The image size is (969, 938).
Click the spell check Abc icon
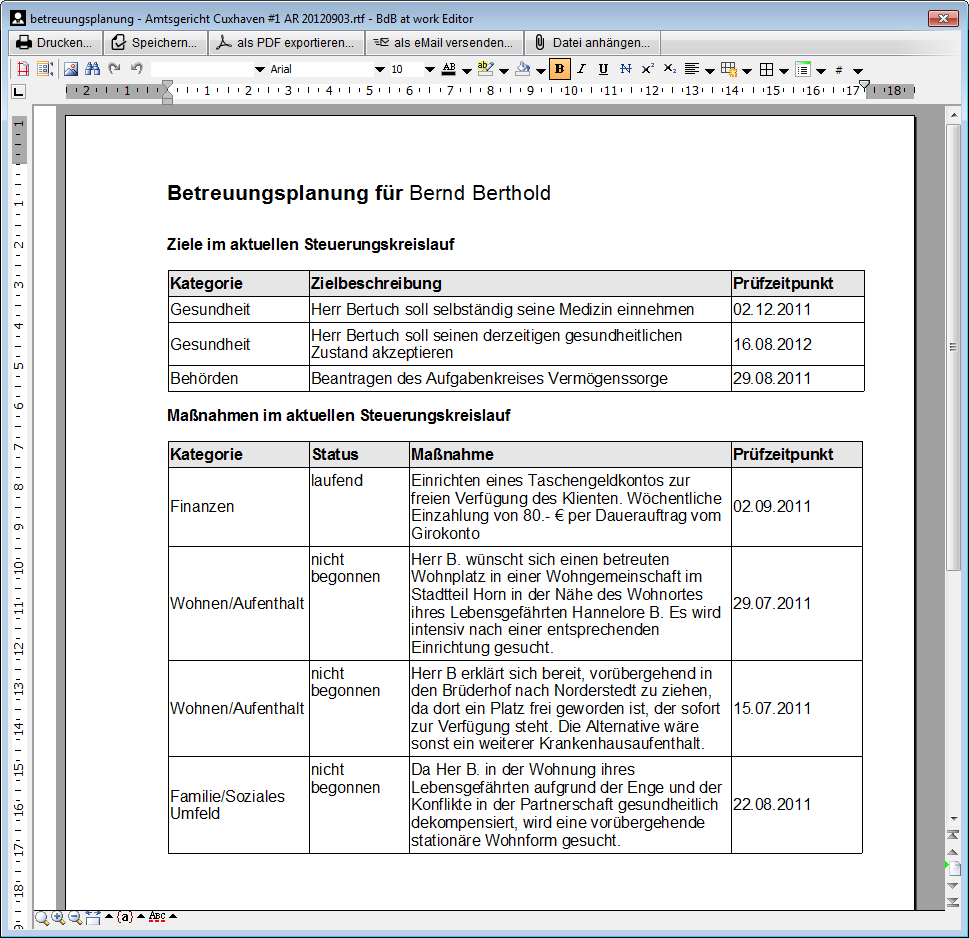click(157, 916)
